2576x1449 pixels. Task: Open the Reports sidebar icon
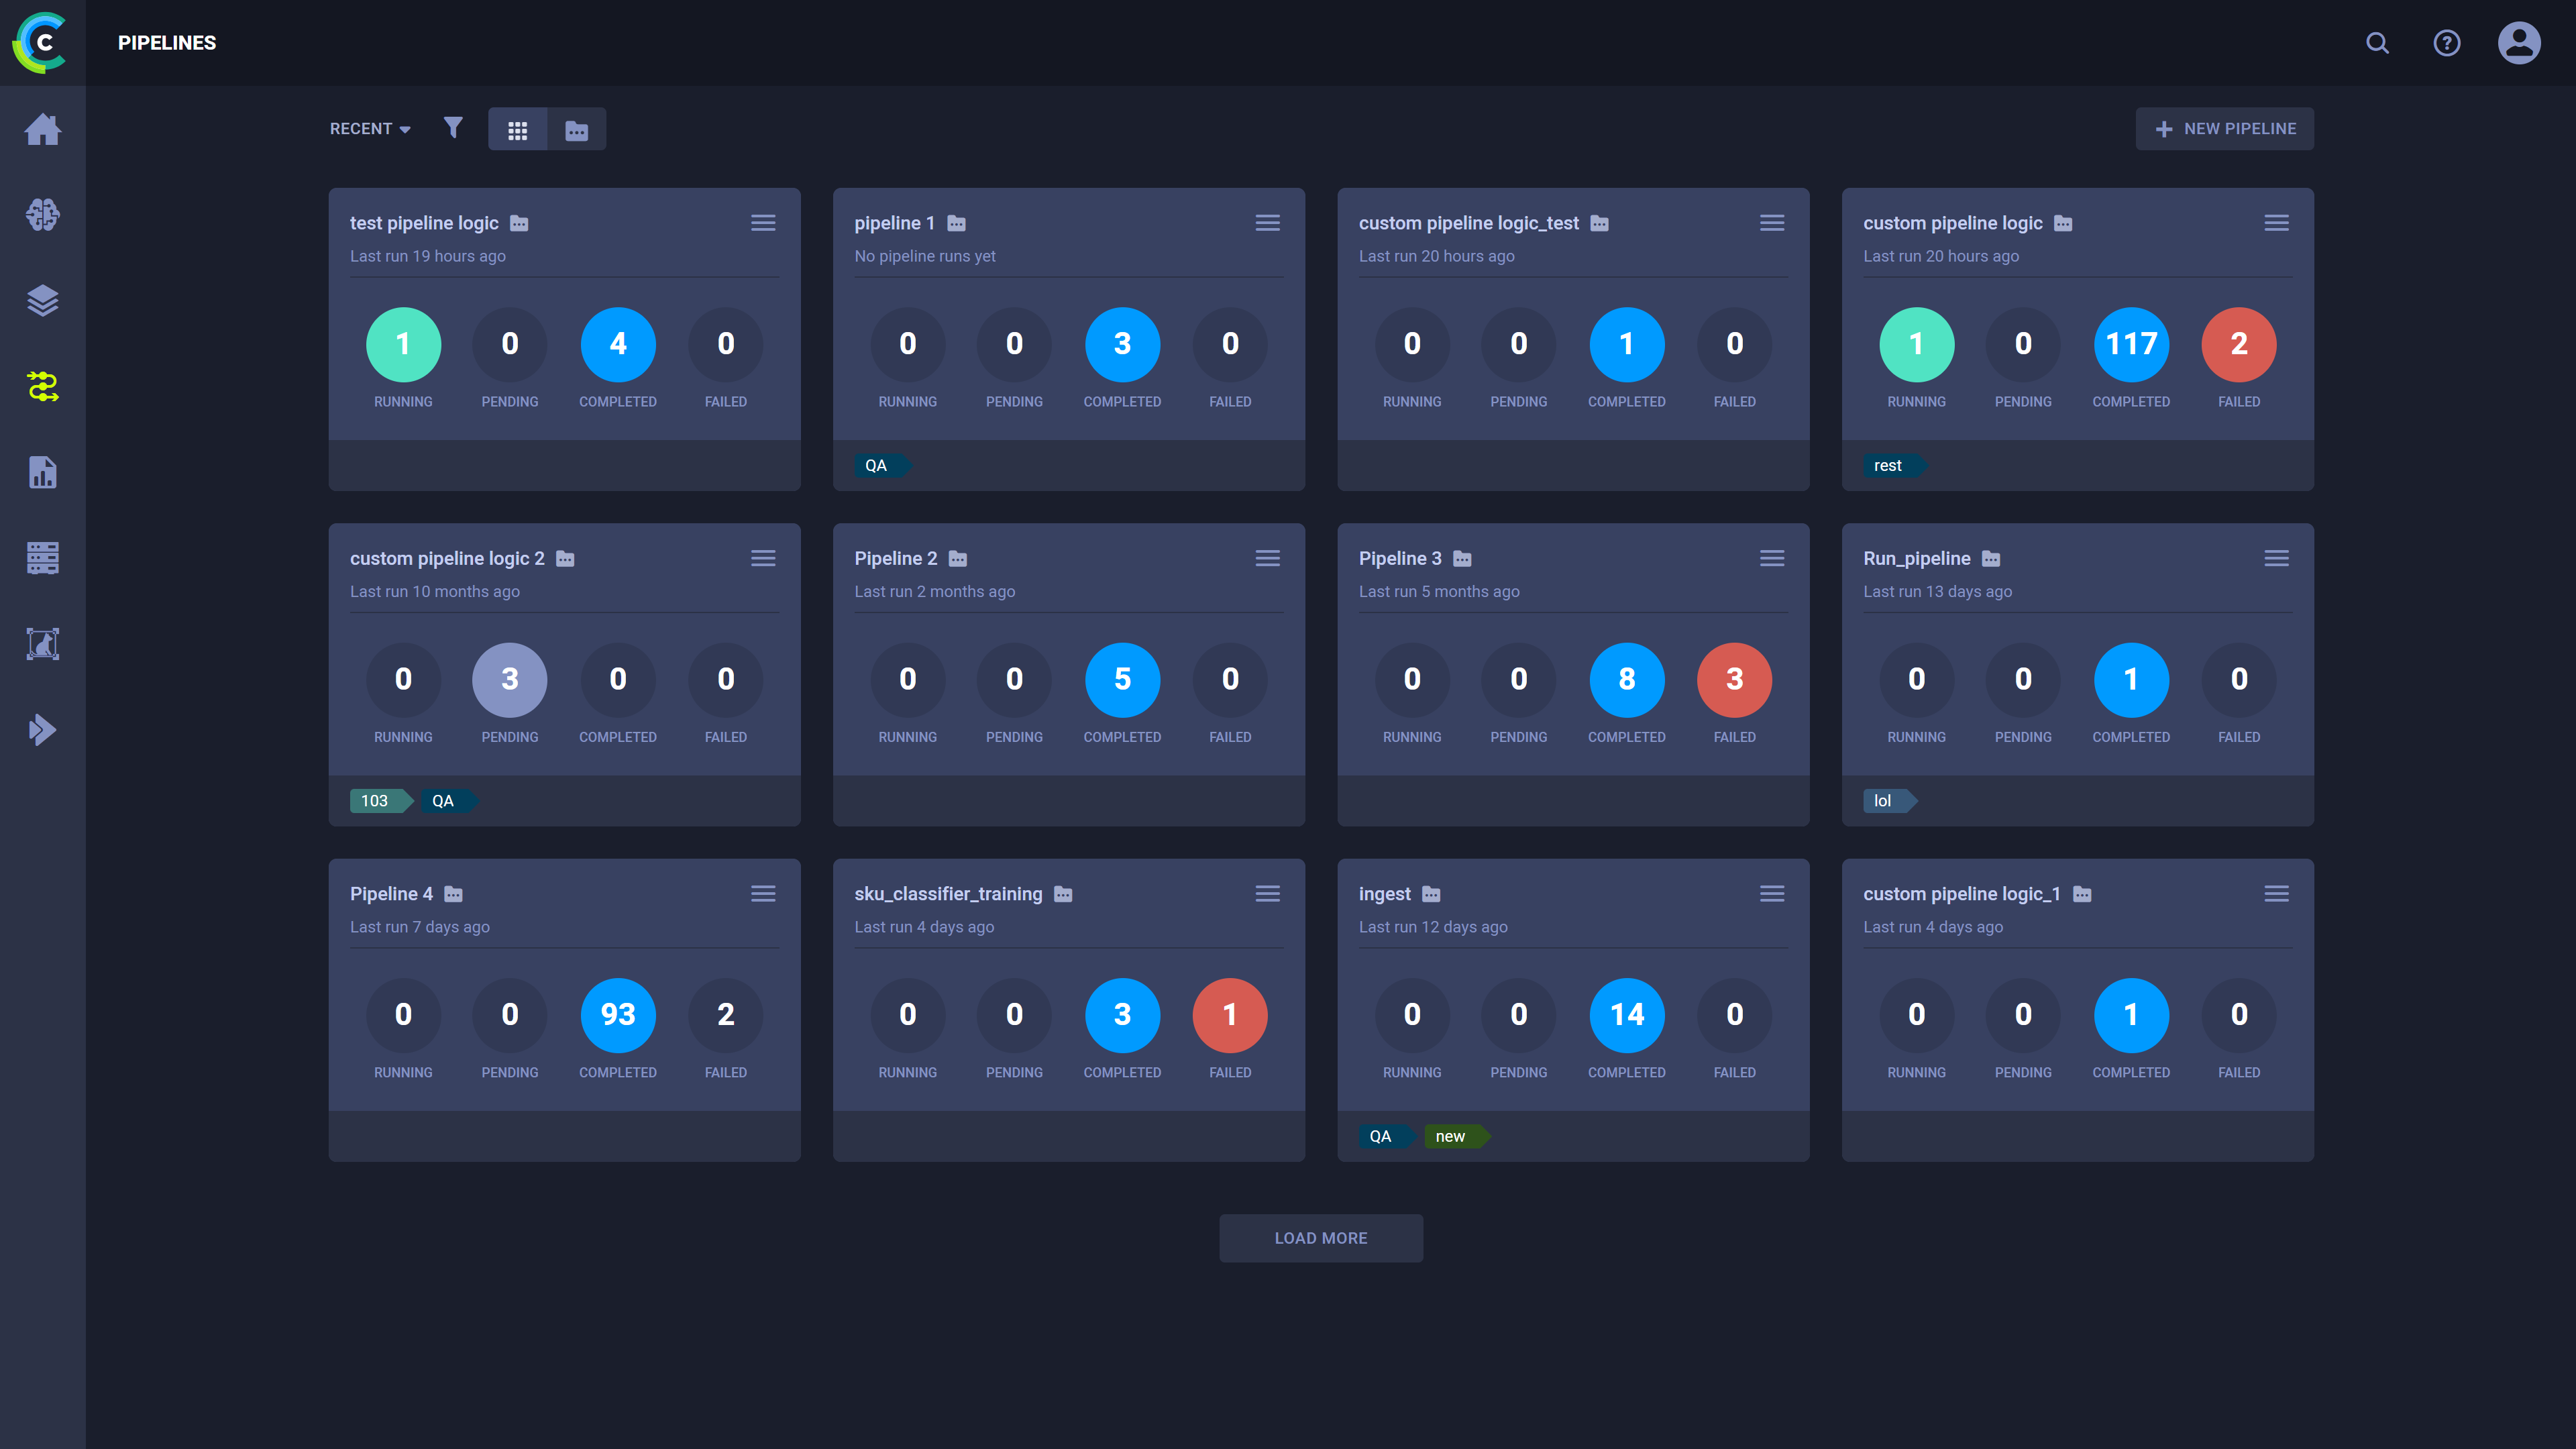[x=43, y=472]
